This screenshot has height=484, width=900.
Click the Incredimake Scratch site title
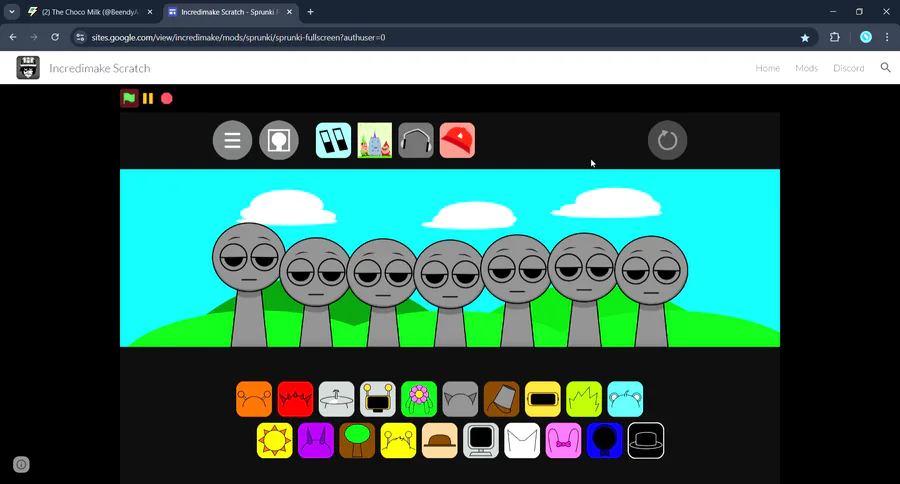[x=100, y=68]
